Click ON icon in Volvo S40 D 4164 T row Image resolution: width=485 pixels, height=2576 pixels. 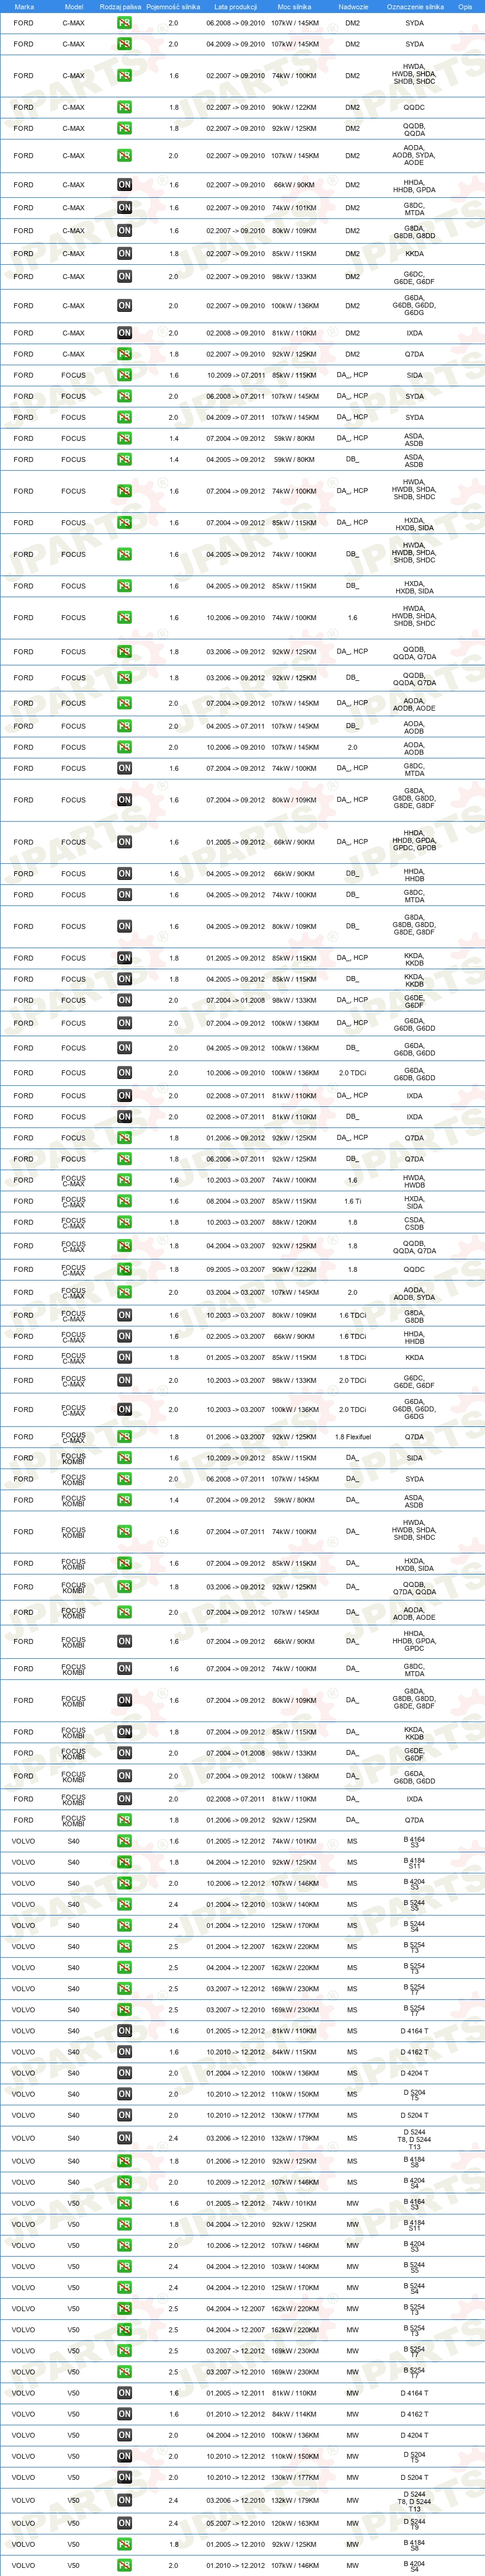pos(124,2031)
